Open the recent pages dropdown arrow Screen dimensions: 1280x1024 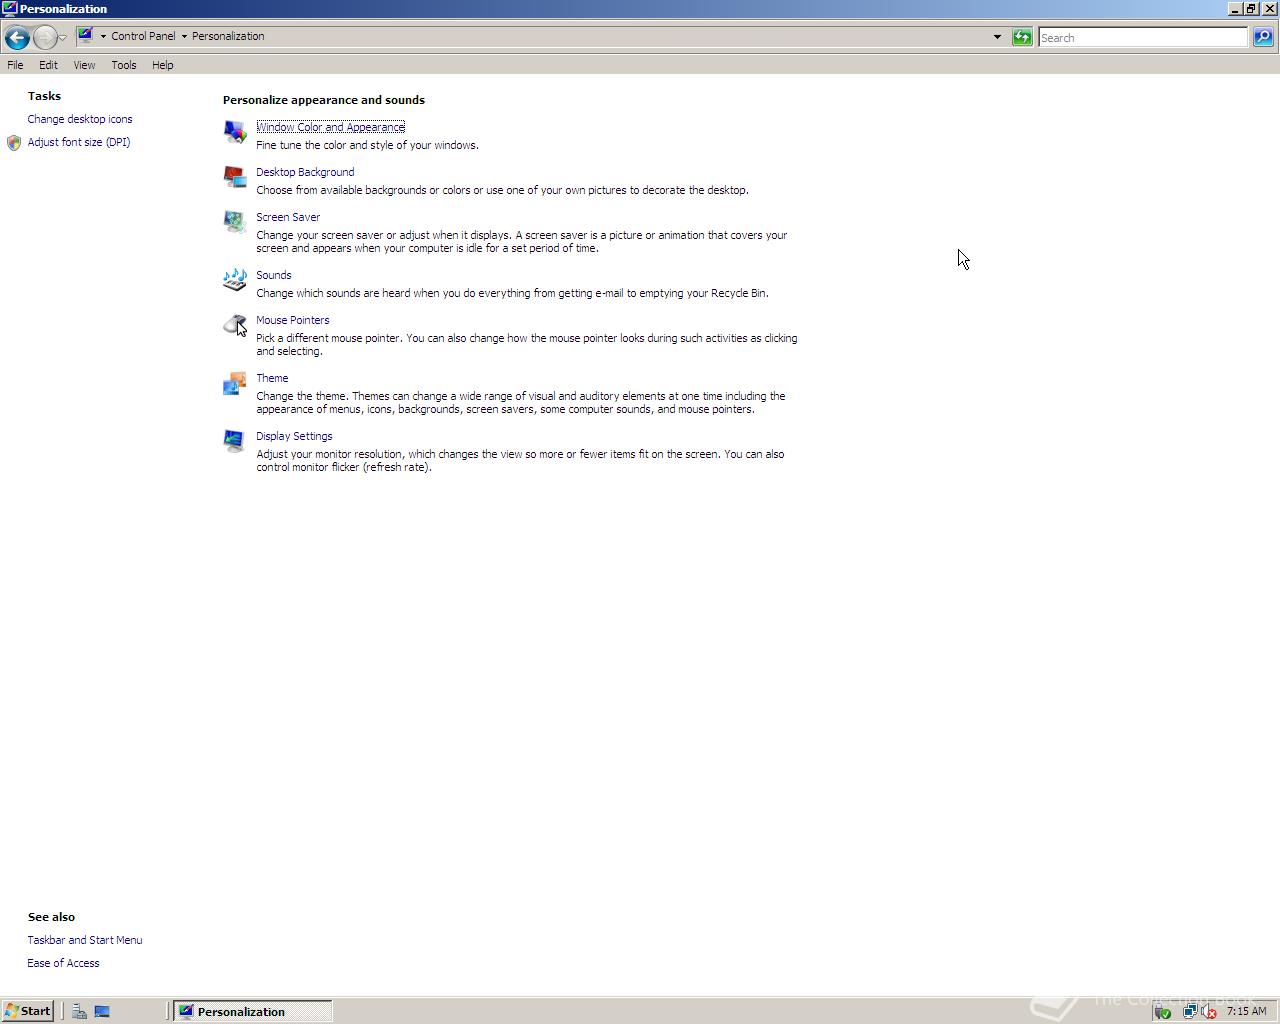point(63,38)
